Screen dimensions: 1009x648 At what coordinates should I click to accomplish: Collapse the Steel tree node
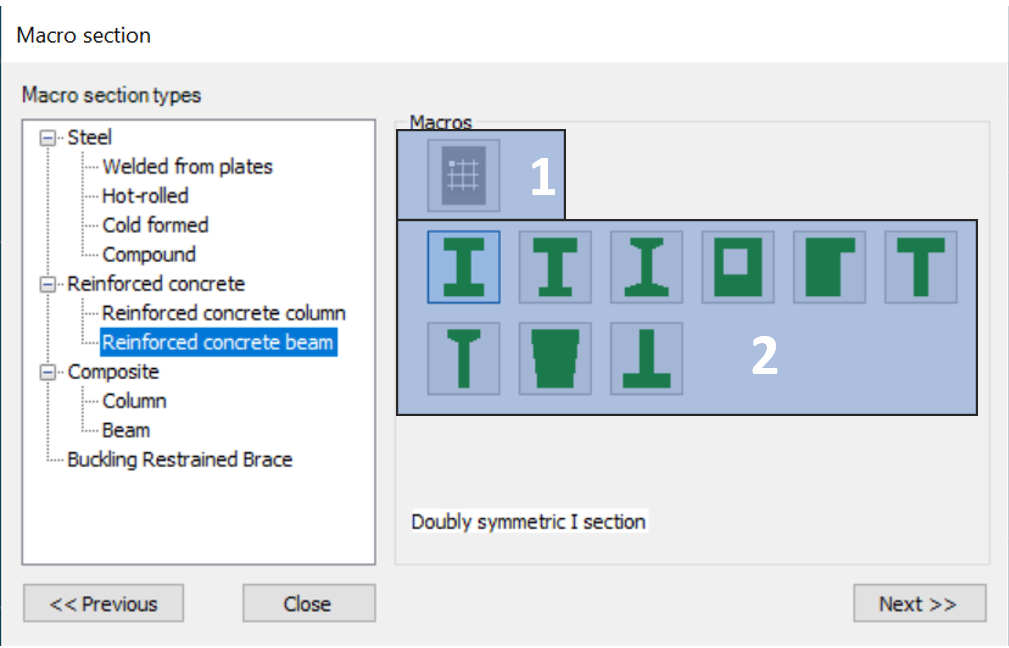(48, 138)
